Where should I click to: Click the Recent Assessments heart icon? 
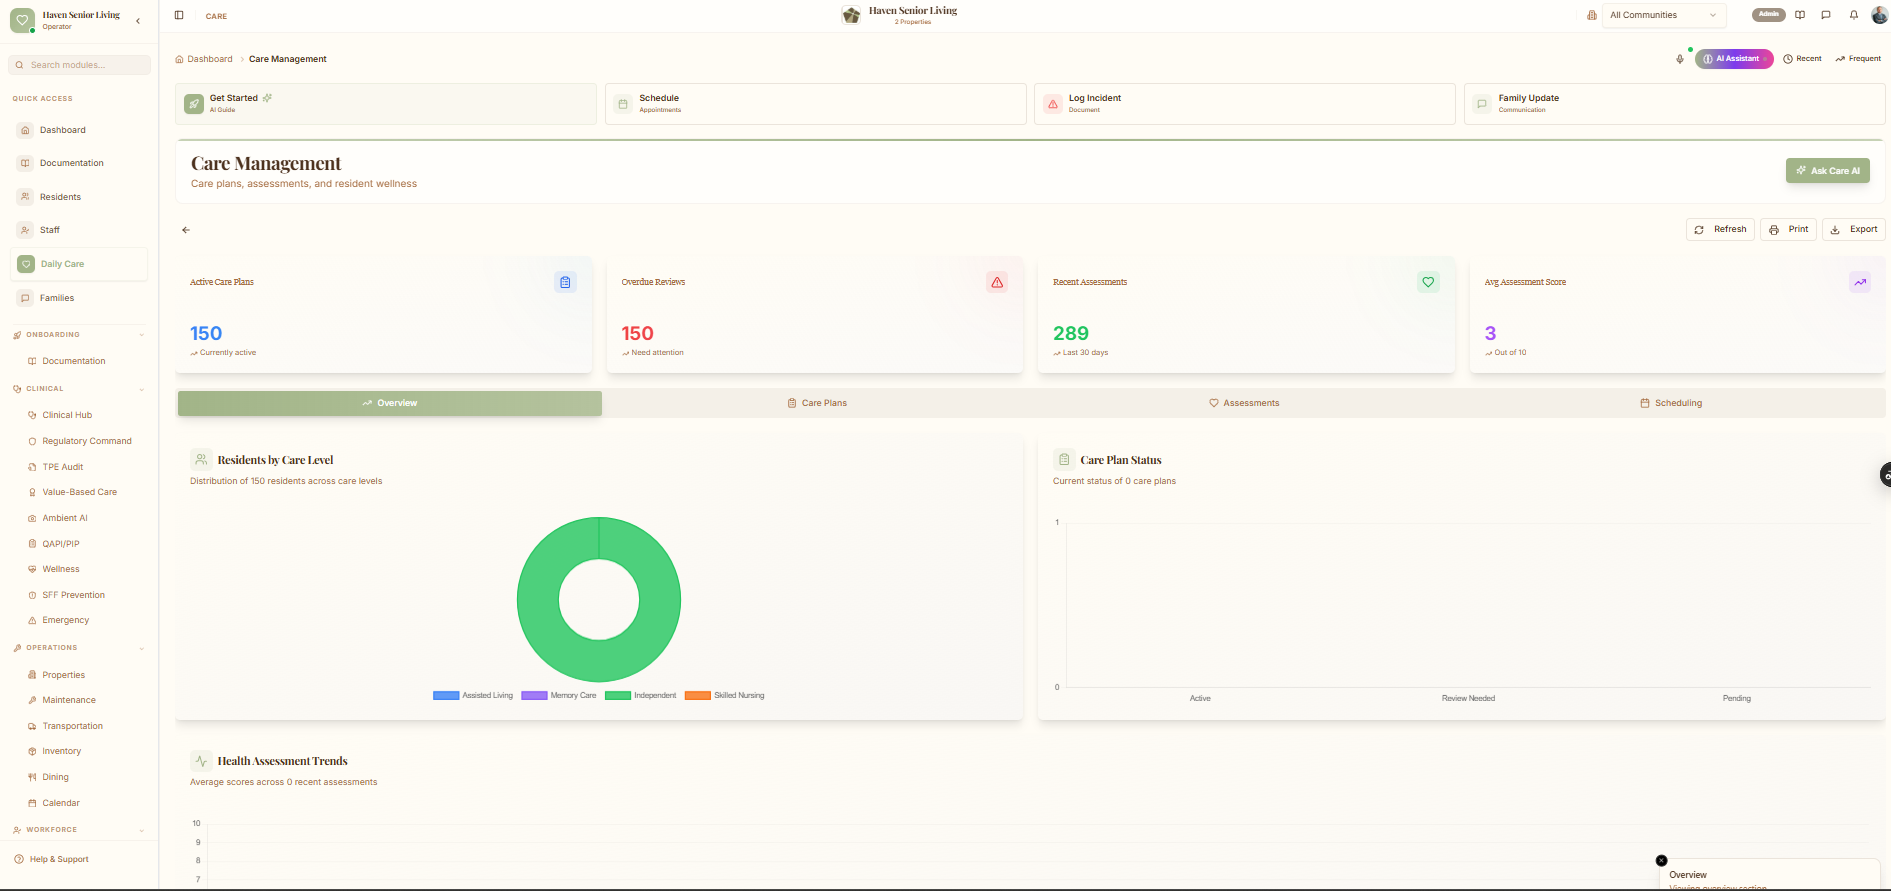pos(1428,282)
